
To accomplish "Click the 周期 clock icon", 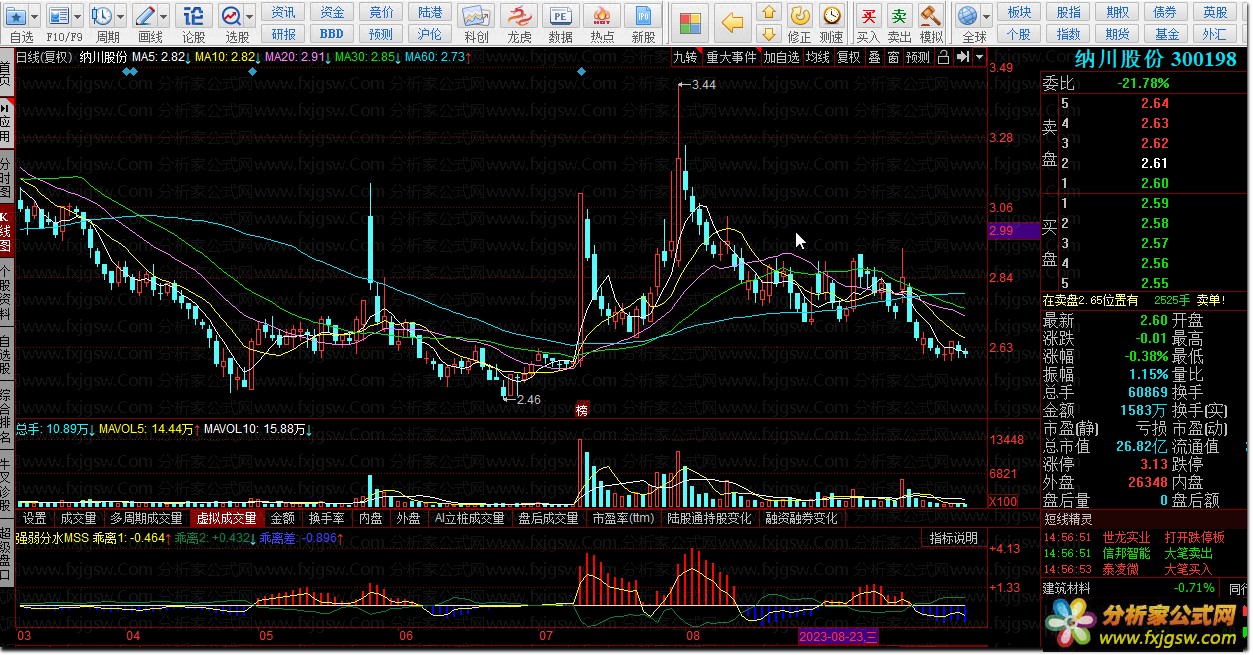I will pyautogui.click(x=102, y=15).
